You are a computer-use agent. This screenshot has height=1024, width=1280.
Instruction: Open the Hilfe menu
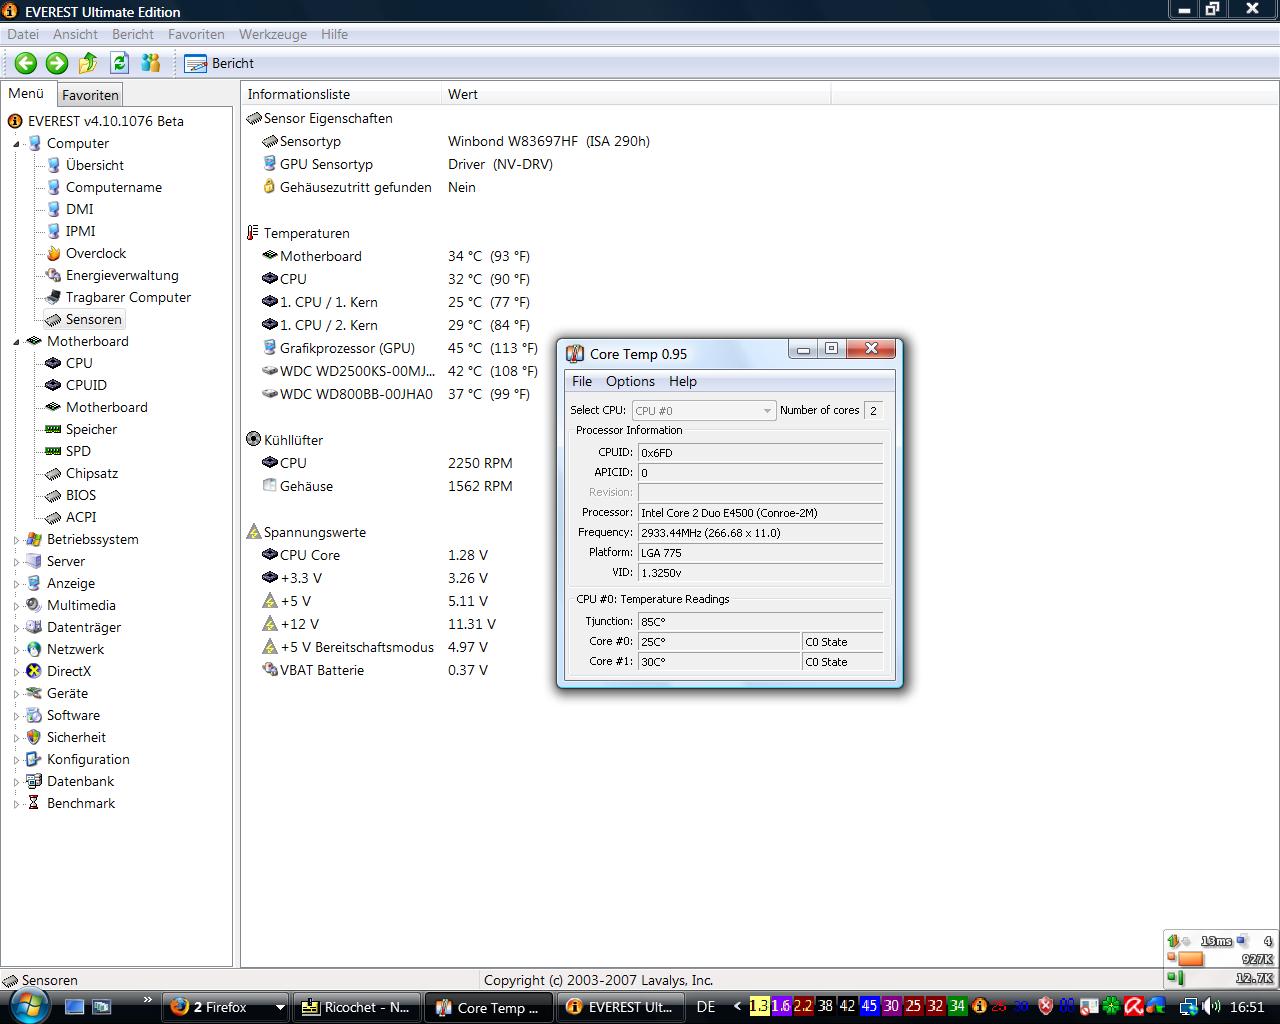tap(334, 34)
